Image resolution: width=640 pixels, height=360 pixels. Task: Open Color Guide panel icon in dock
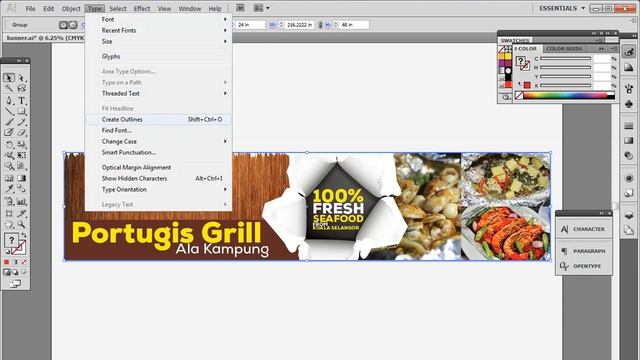coord(629,67)
